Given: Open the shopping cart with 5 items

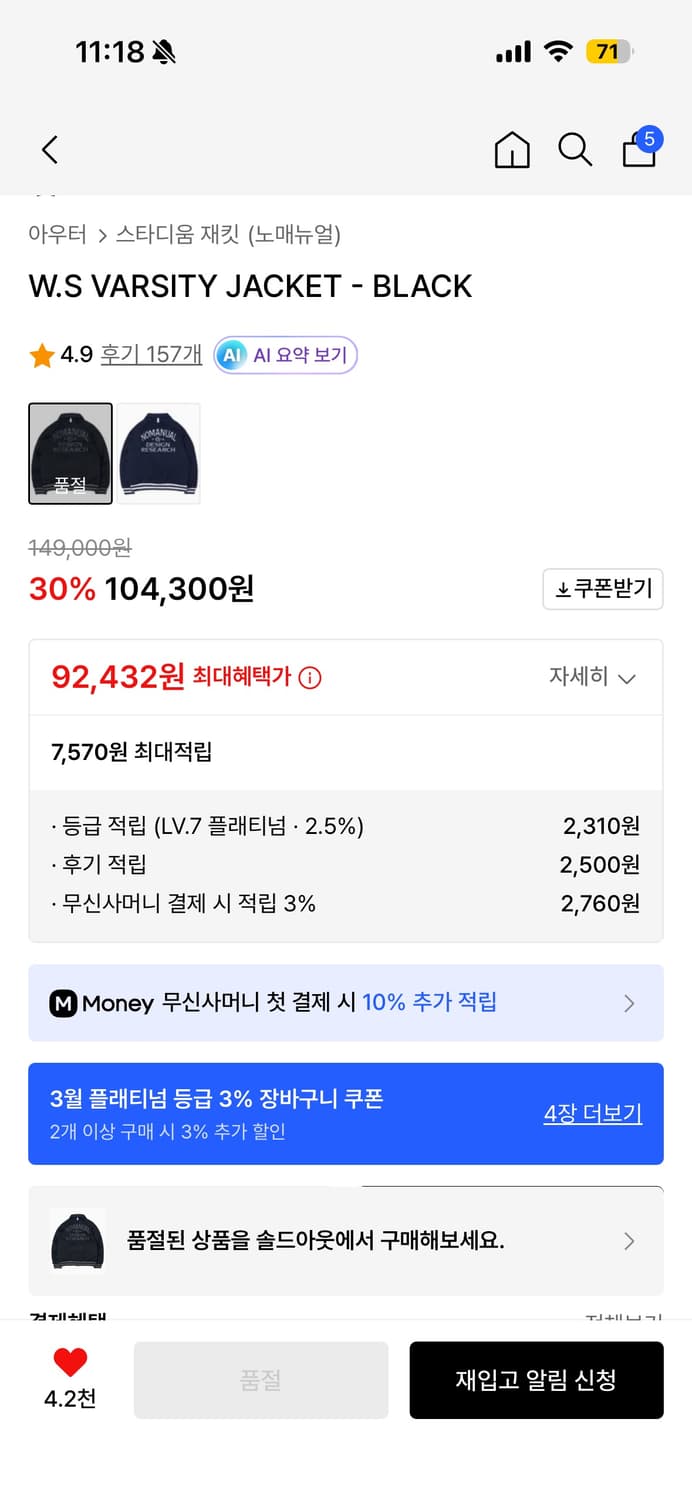Looking at the screenshot, I should (638, 152).
